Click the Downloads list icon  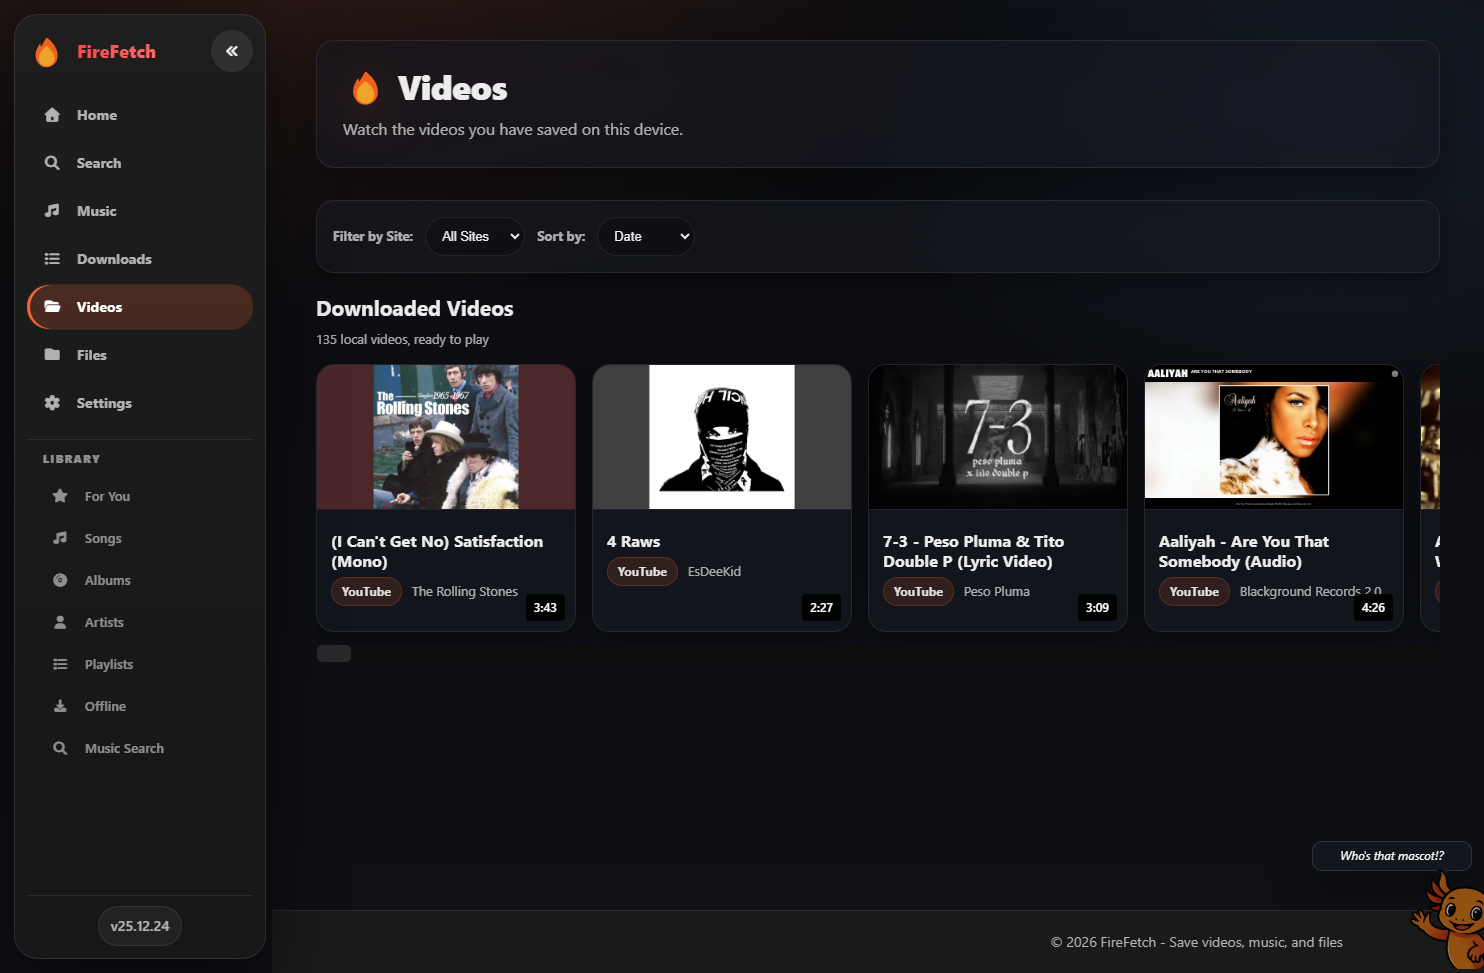(52, 259)
